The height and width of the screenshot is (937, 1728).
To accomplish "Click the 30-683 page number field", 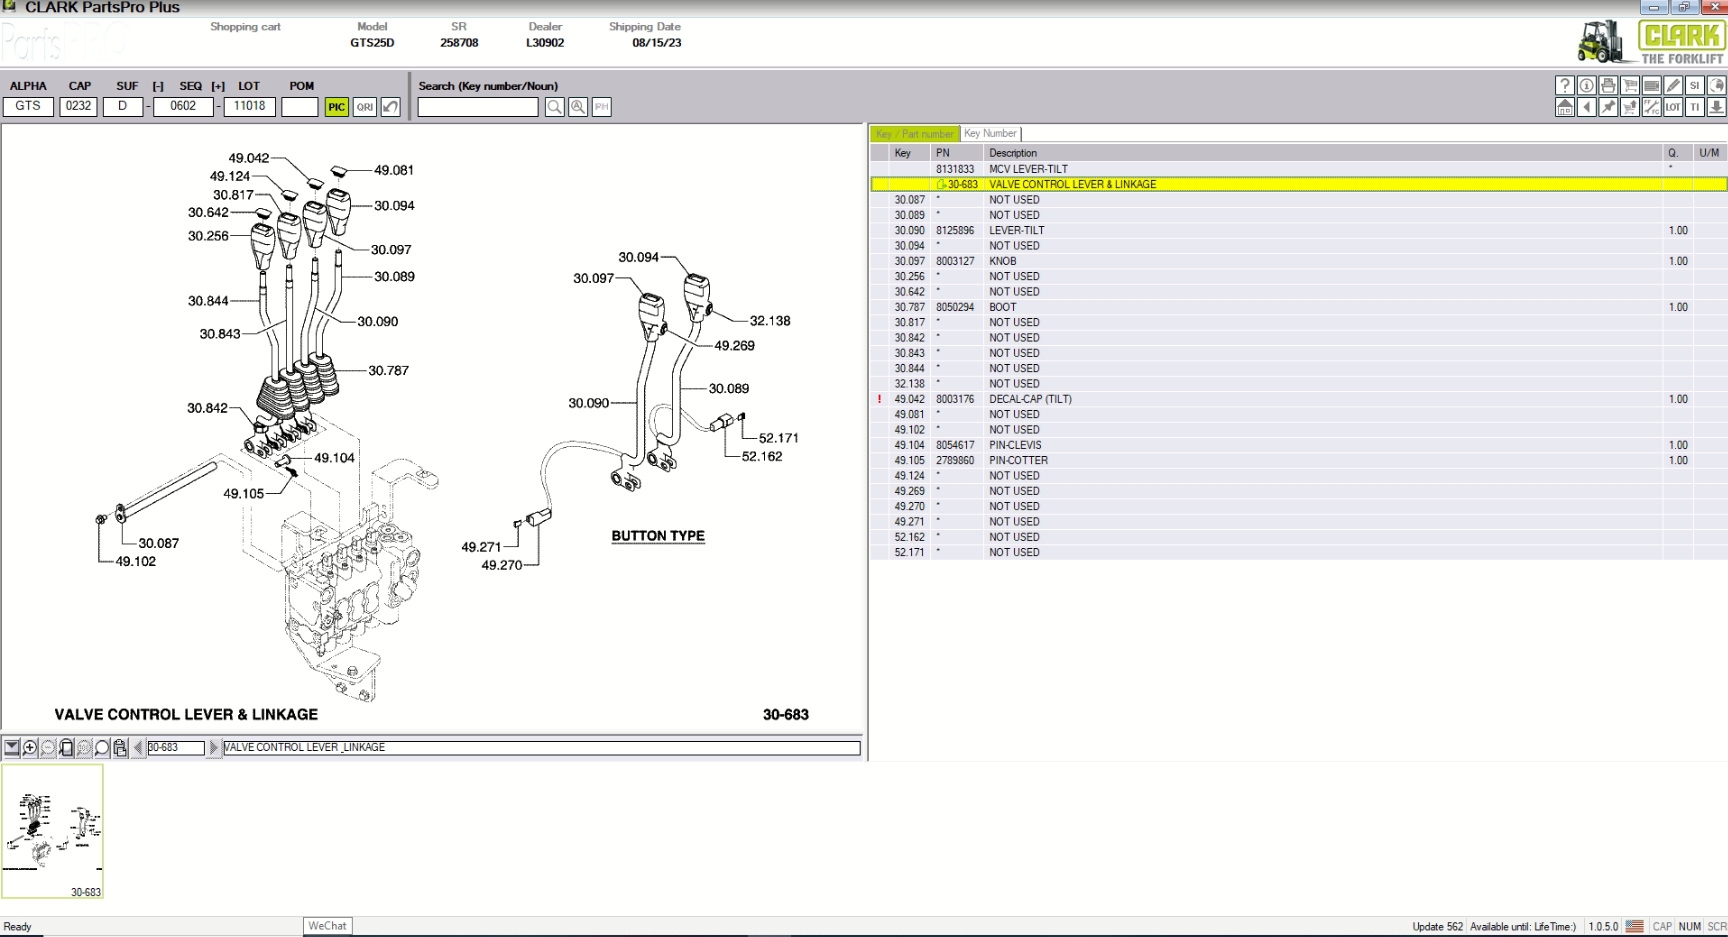I will [176, 747].
